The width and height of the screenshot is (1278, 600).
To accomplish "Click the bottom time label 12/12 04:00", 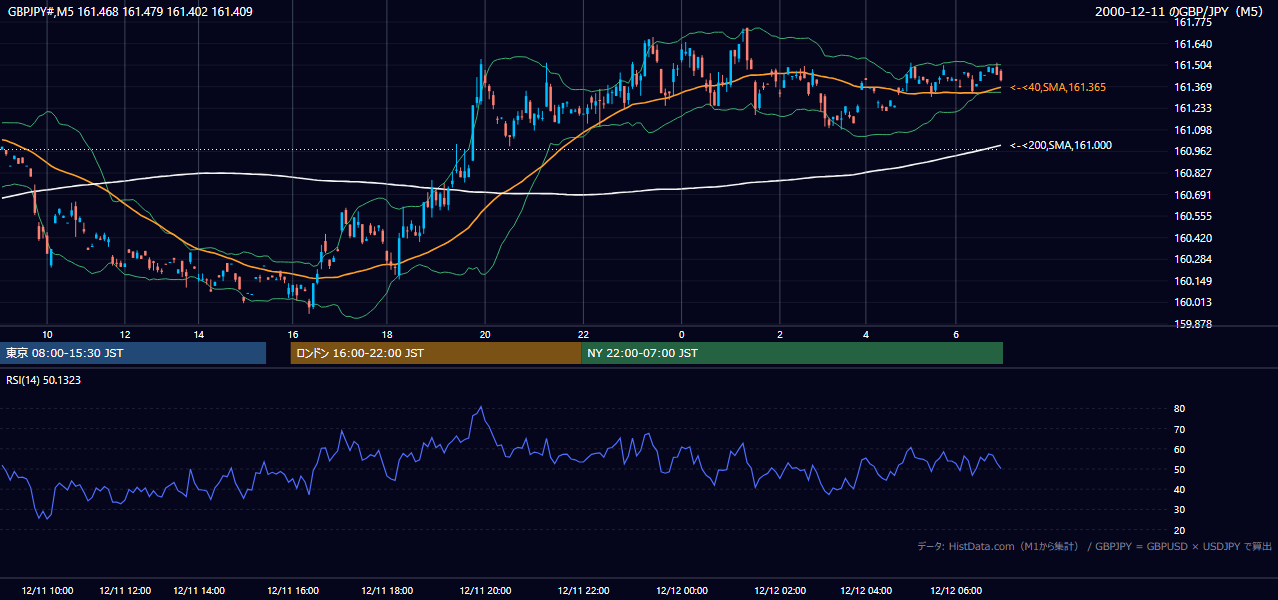I will [867, 591].
